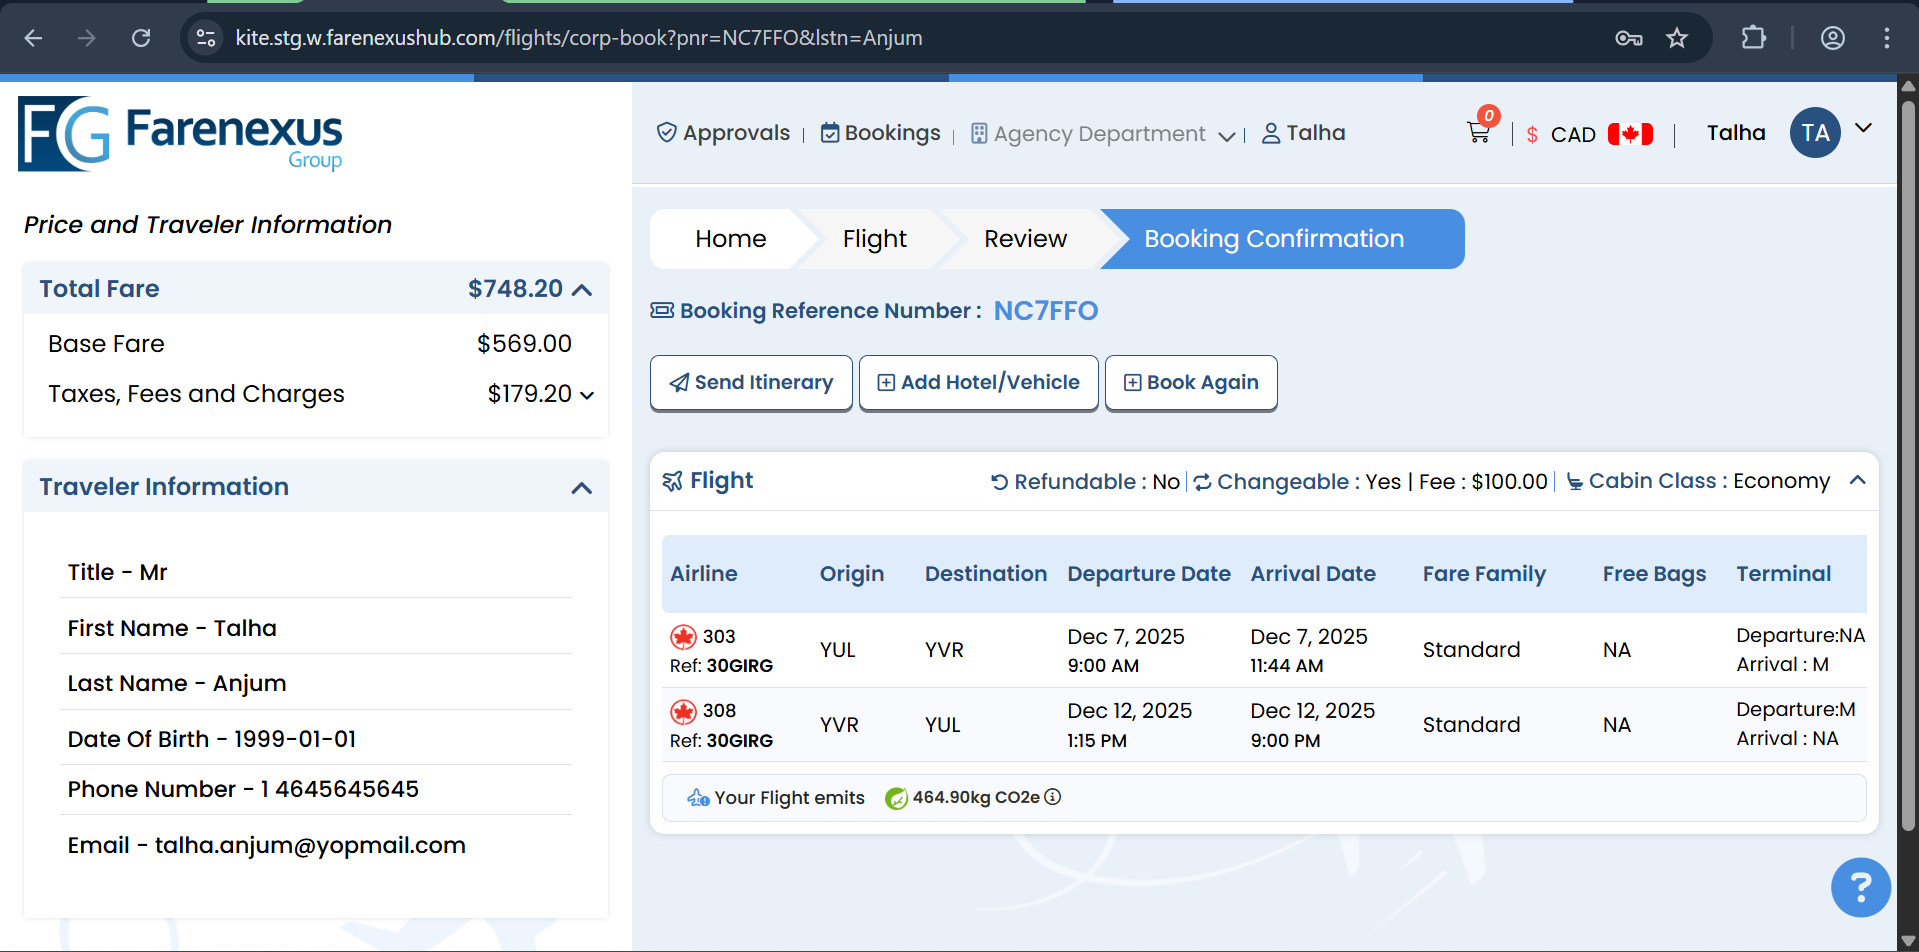Go to the Bookings menu item
The width and height of the screenshot is (1919, 952).
click(880, 133)
